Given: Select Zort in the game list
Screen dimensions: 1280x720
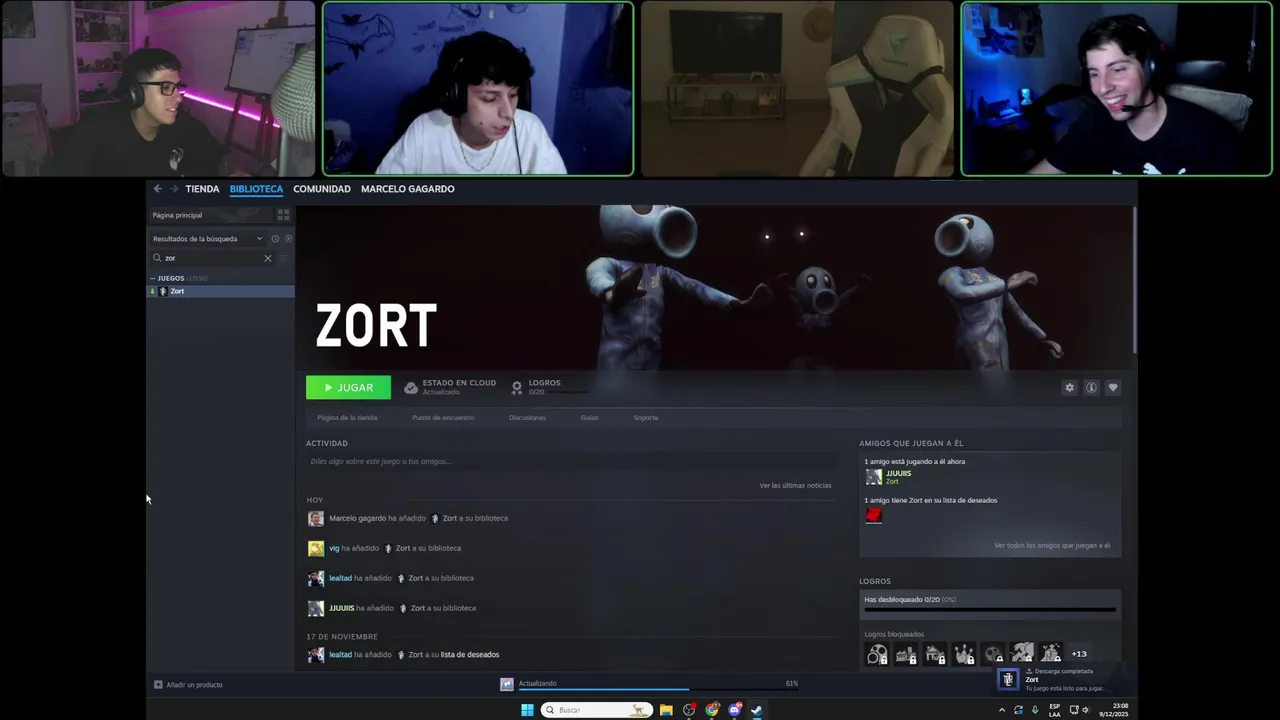Looking at the screenshot, I should [220, 291].
